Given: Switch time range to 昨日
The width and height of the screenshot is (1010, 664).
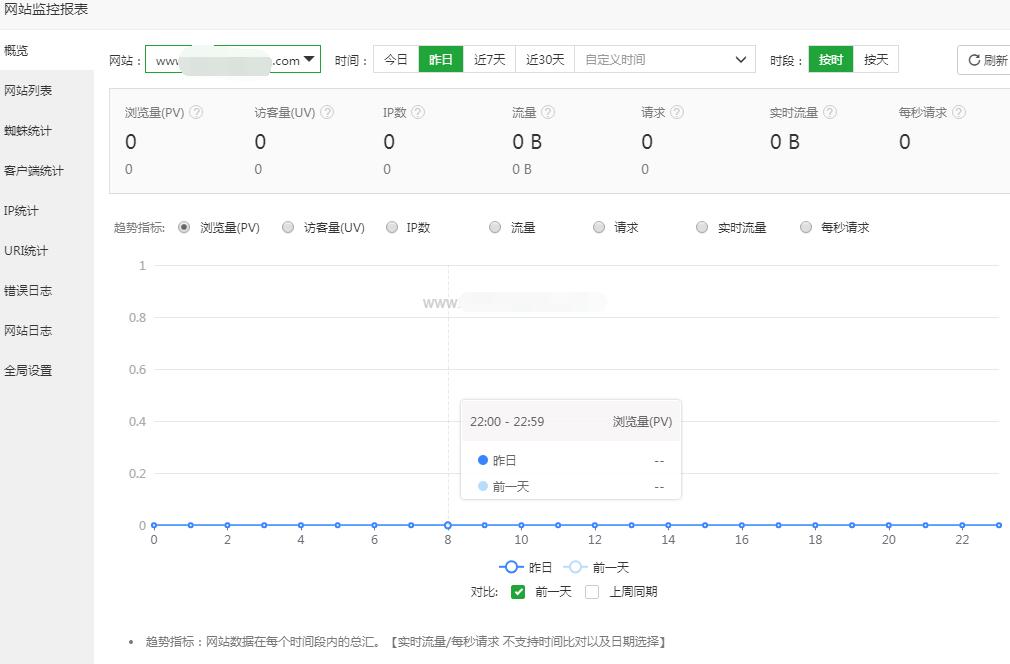Looking at the screenshot, I should click(x=441, y=59).
